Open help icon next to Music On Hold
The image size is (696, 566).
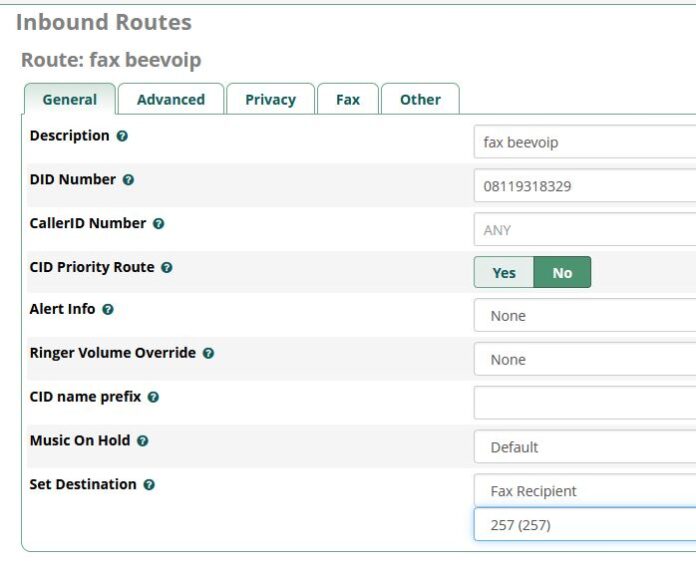[x=142, y=441]
